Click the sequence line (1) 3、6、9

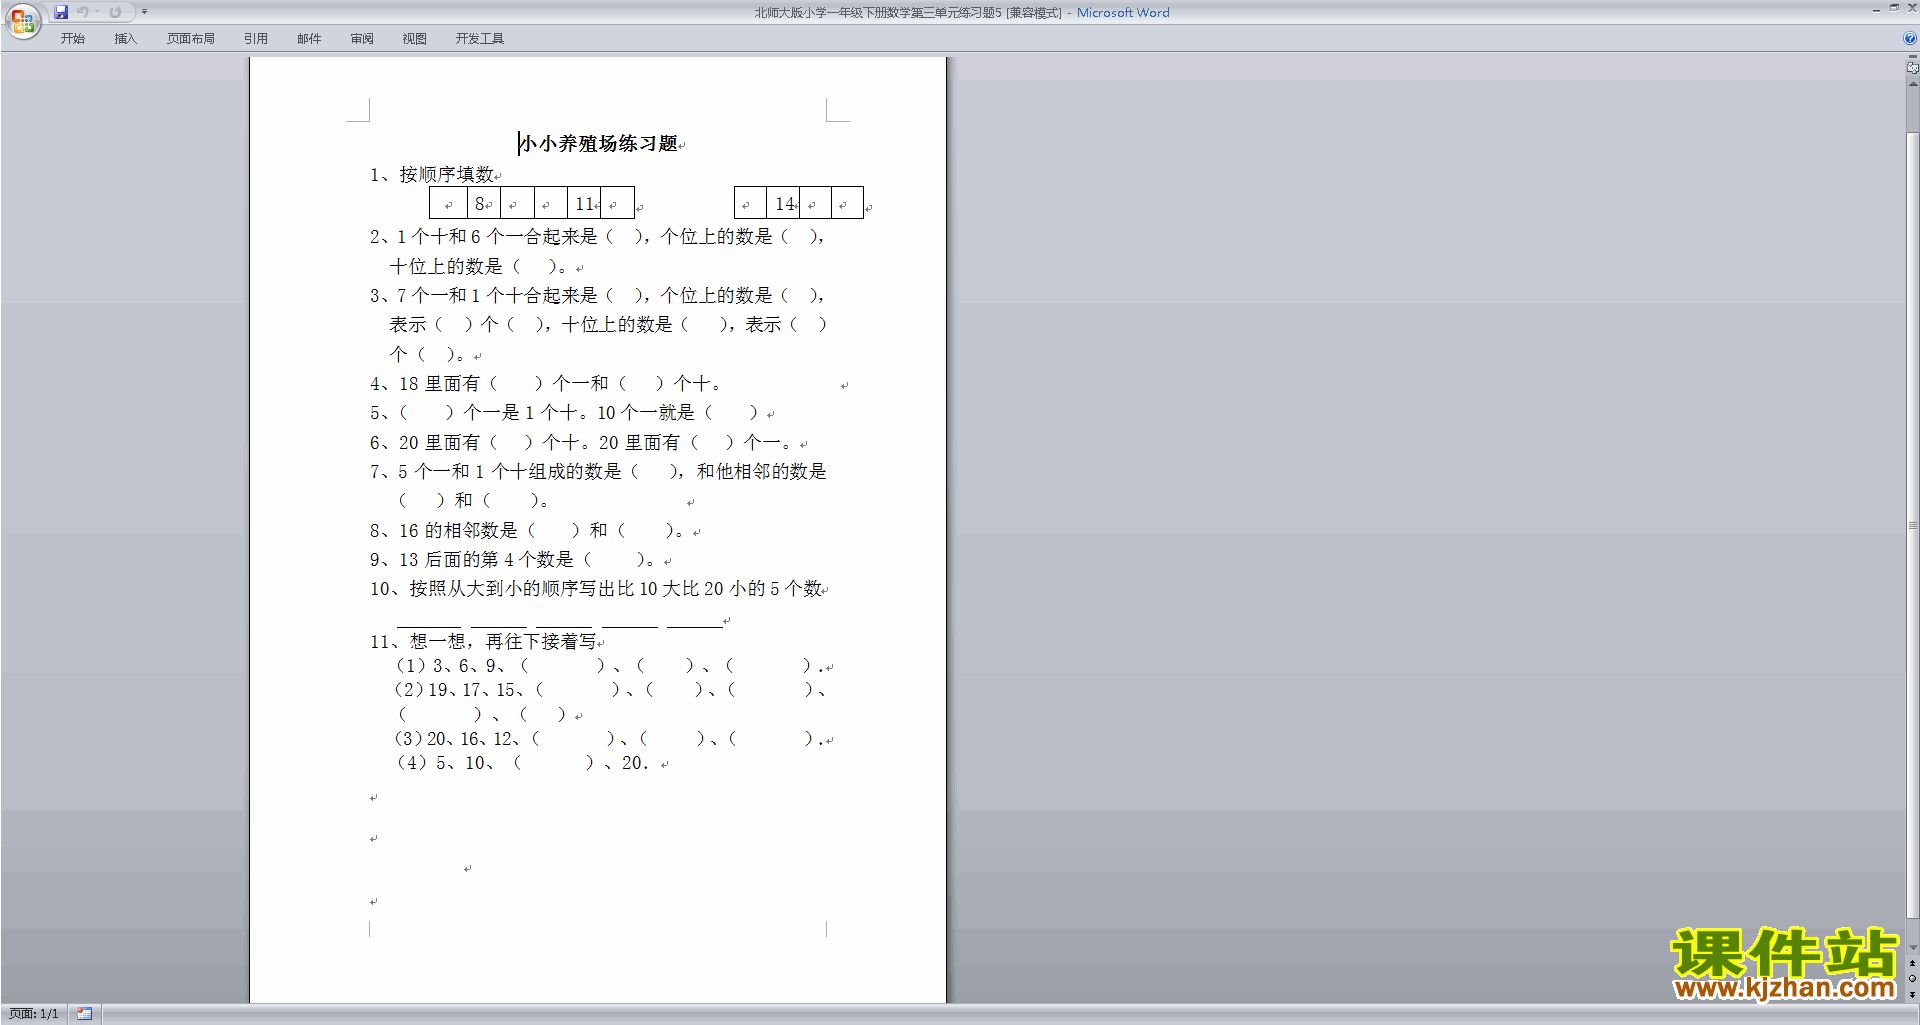(x=612, y=666)
